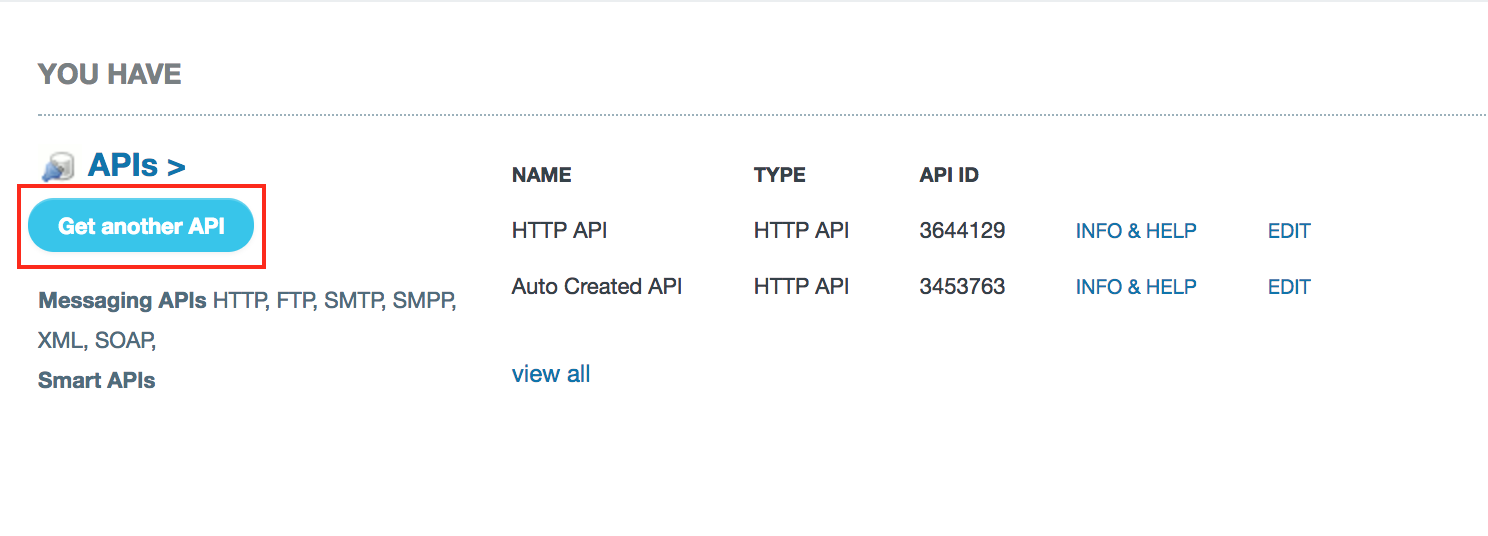Open INFO & HELP for Auto Created API
The height and width of the screenshot is (536, 1488).
click(x=1136, y=287)
